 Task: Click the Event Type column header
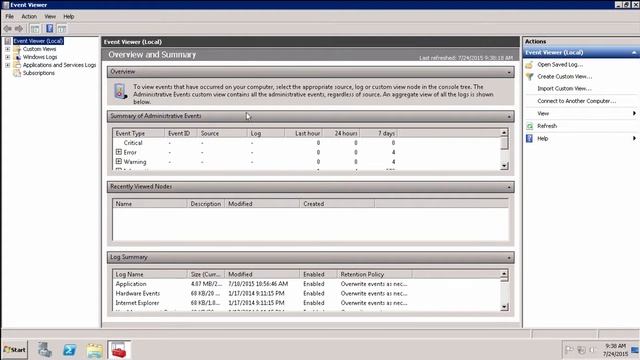138,133
